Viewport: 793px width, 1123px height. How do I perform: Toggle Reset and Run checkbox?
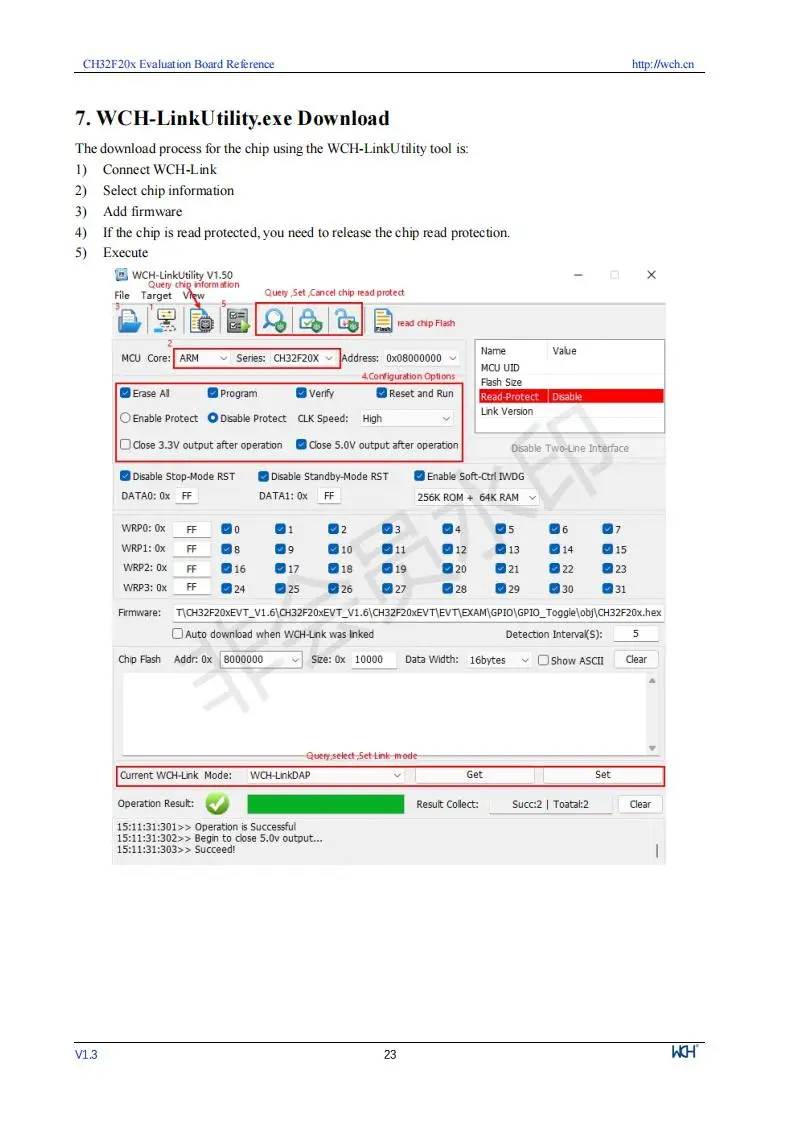click(382, 393)
